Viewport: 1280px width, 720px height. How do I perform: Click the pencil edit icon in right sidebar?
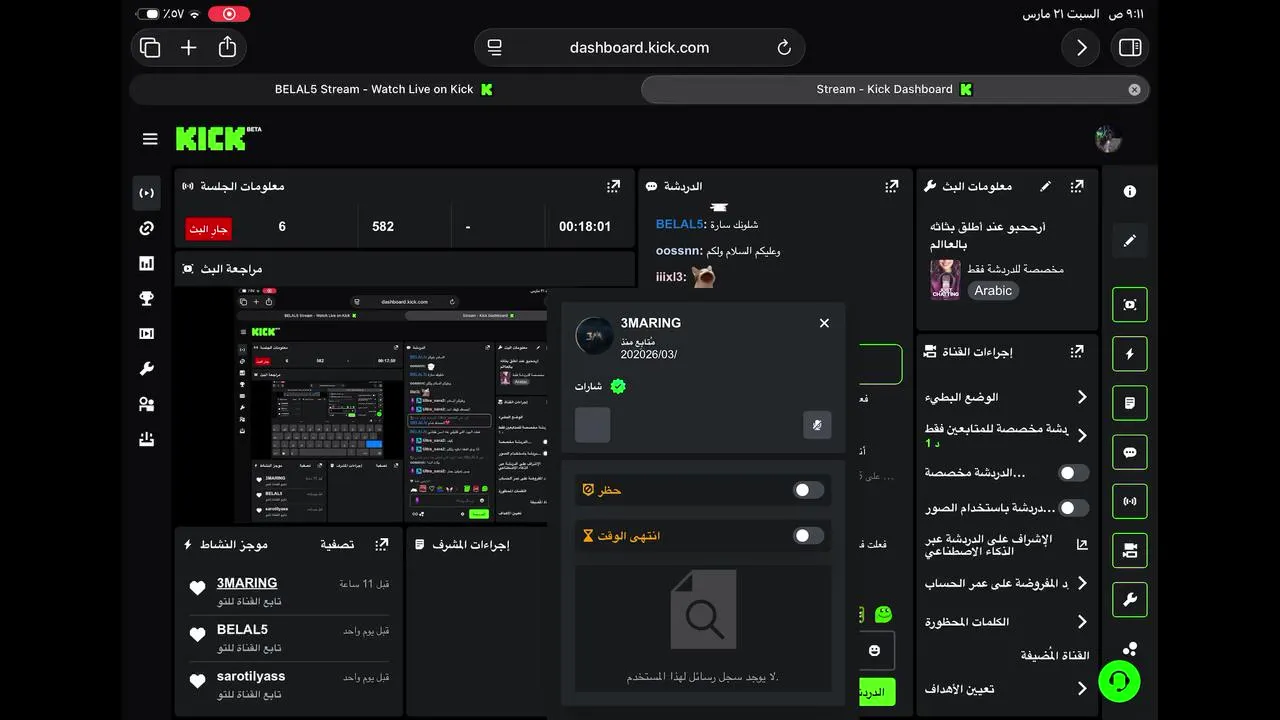tap(1130, 241)
